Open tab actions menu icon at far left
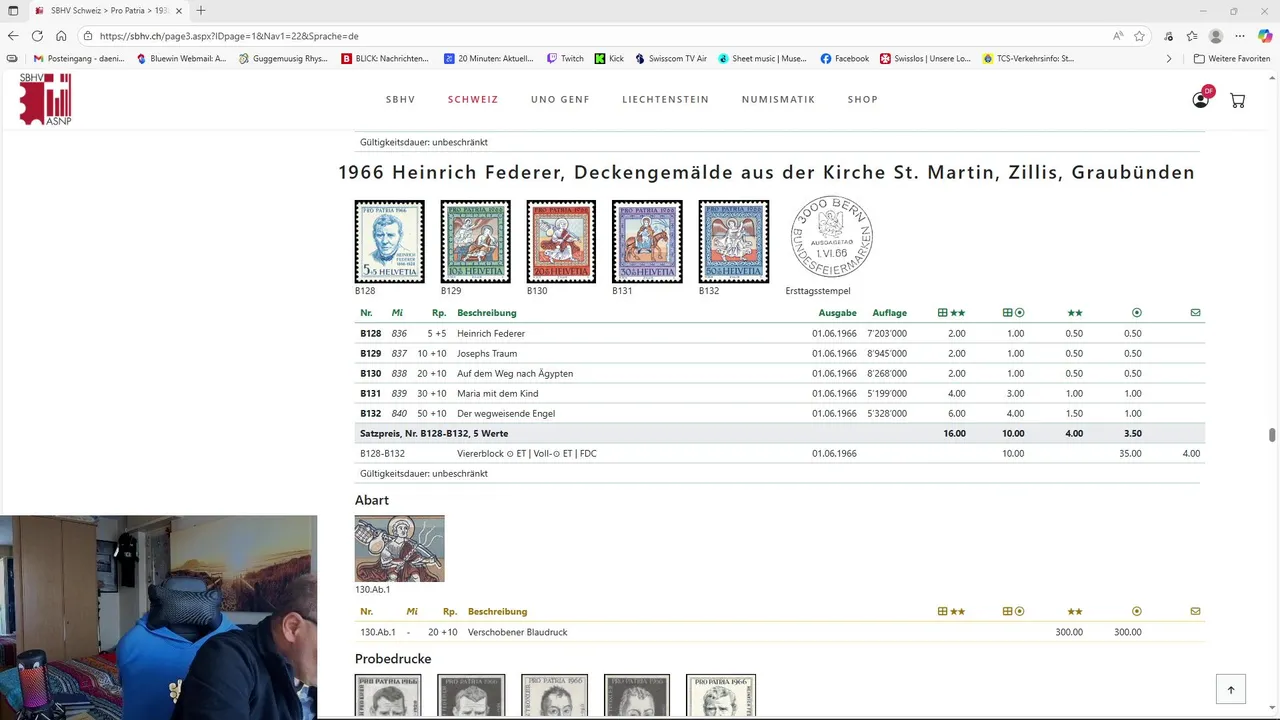Viewport: 1280px width, 720px height. click(12, 10)
